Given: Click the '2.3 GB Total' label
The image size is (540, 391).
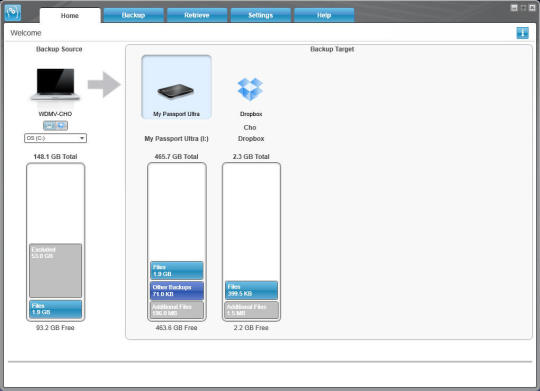Looking at the screenshot, I should [x=251, y=157].
